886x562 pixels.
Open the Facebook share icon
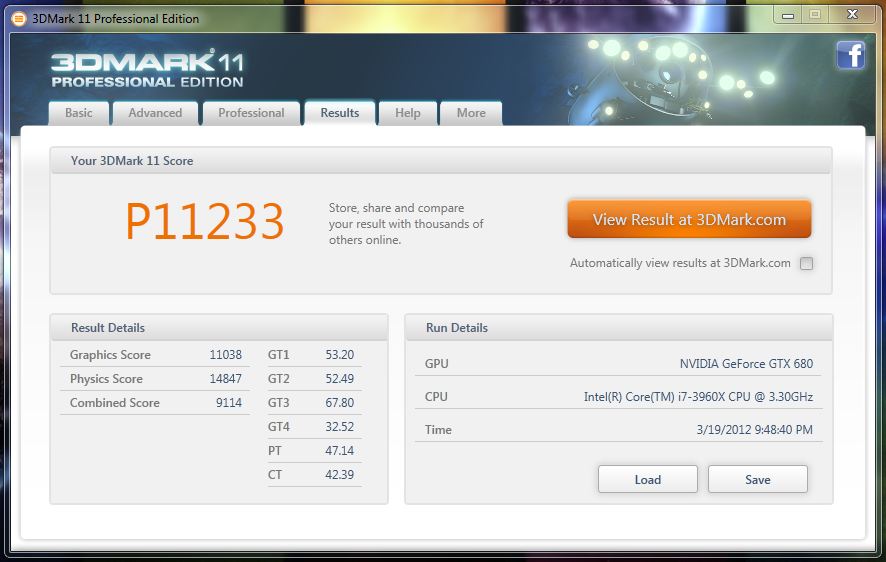[x=850, y=55]
